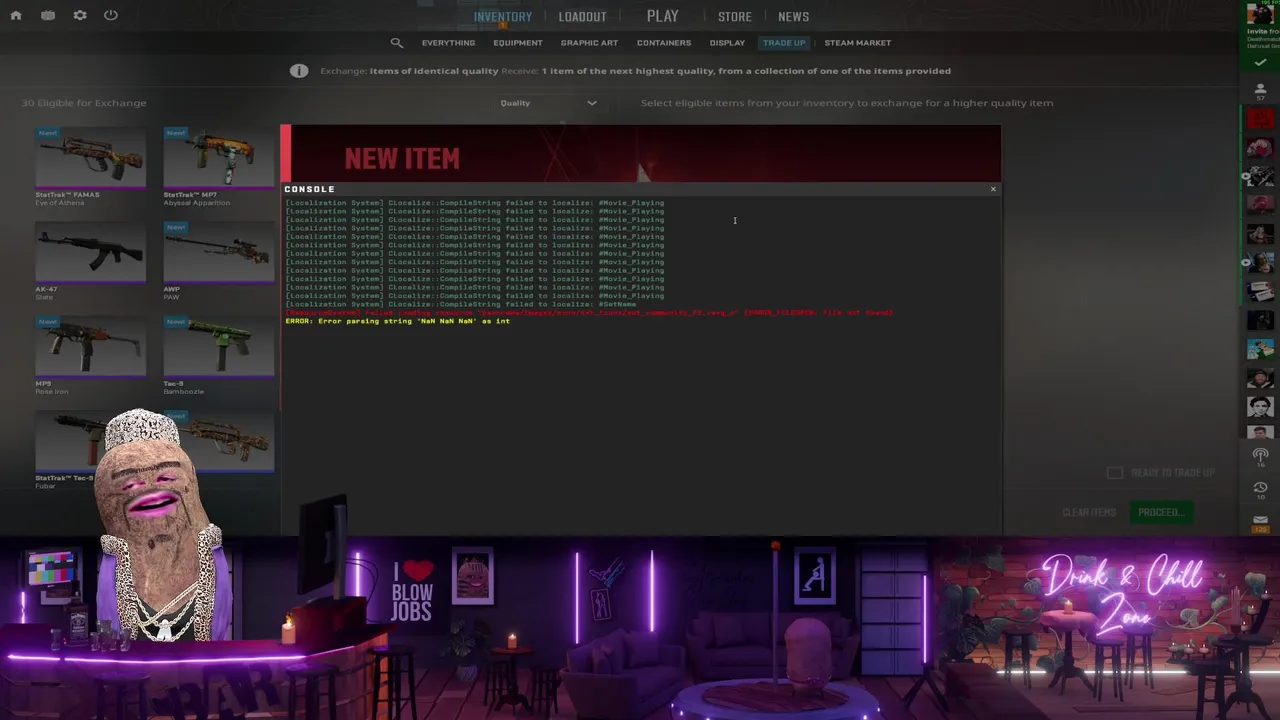Select the StatTrak MP7 Abyssal Apparition item
The height and width of the screenshot is (720, 1280).
click(218, 167)
